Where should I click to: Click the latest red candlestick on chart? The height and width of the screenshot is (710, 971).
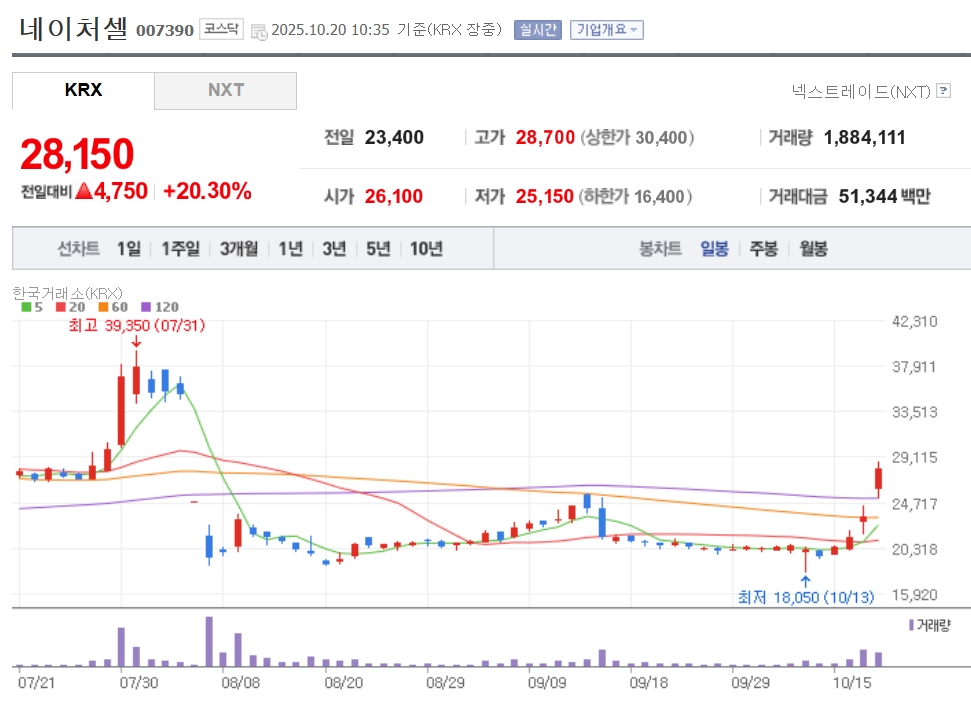[878, 477]
